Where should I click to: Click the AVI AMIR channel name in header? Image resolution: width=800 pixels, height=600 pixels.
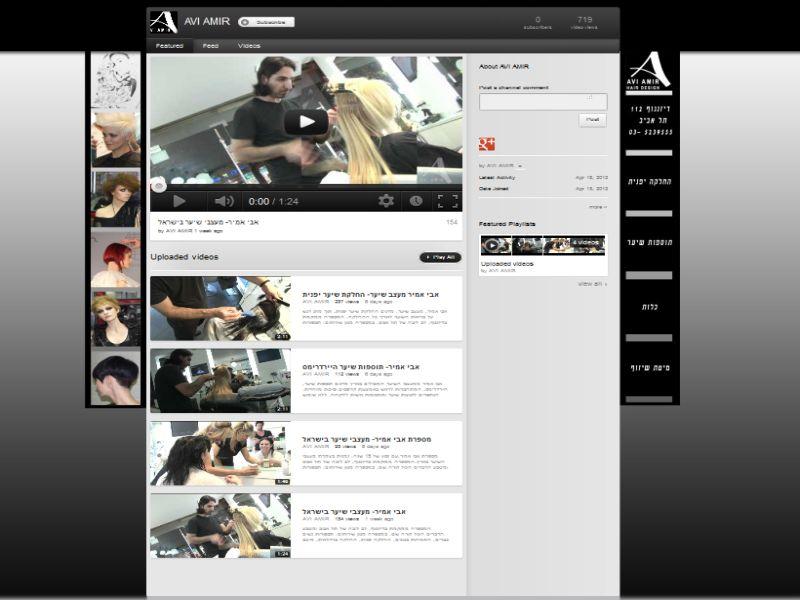coord(207,21)
